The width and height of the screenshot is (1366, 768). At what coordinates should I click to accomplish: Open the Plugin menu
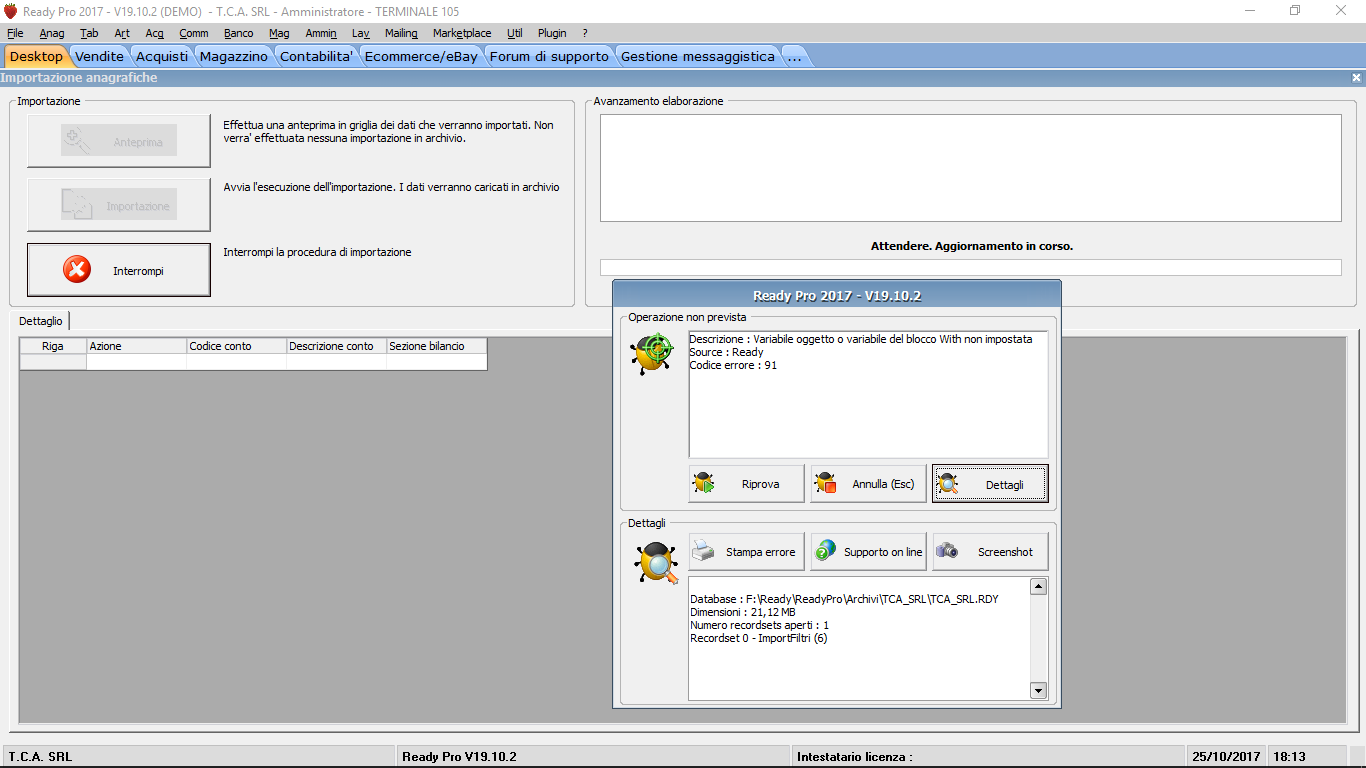[552, 33]
